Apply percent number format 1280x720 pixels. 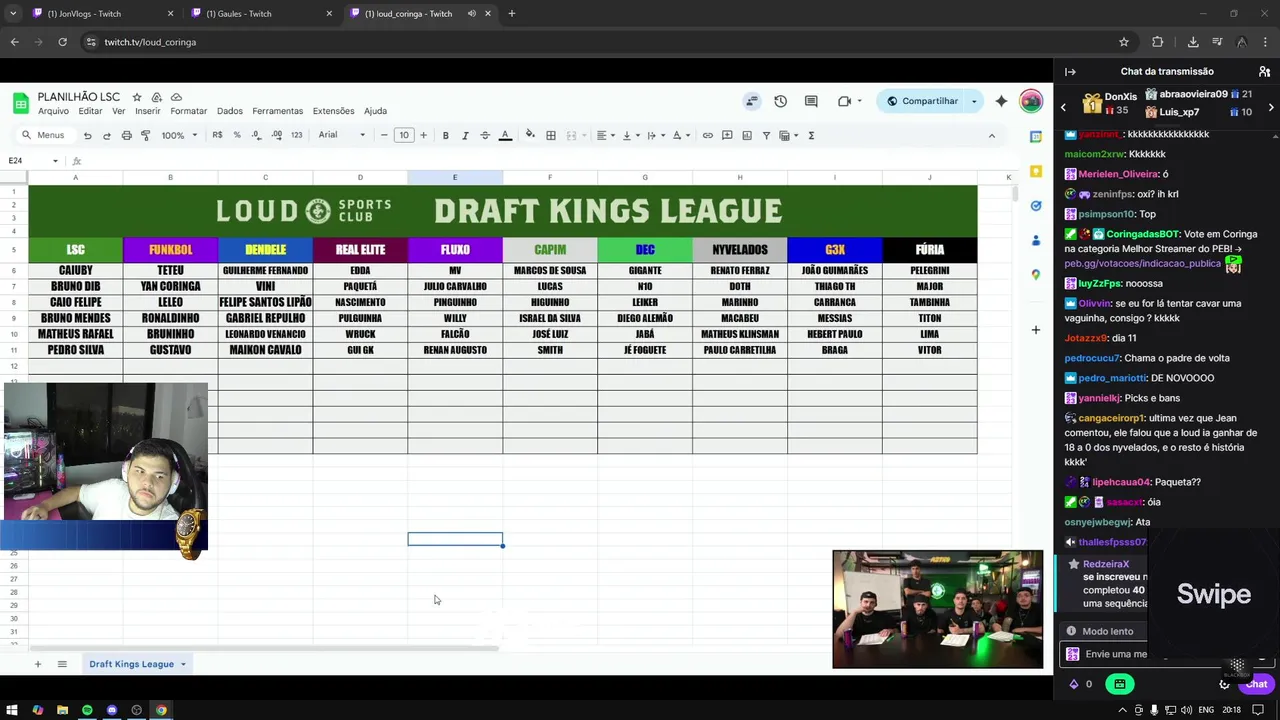(x=237, y=135)
